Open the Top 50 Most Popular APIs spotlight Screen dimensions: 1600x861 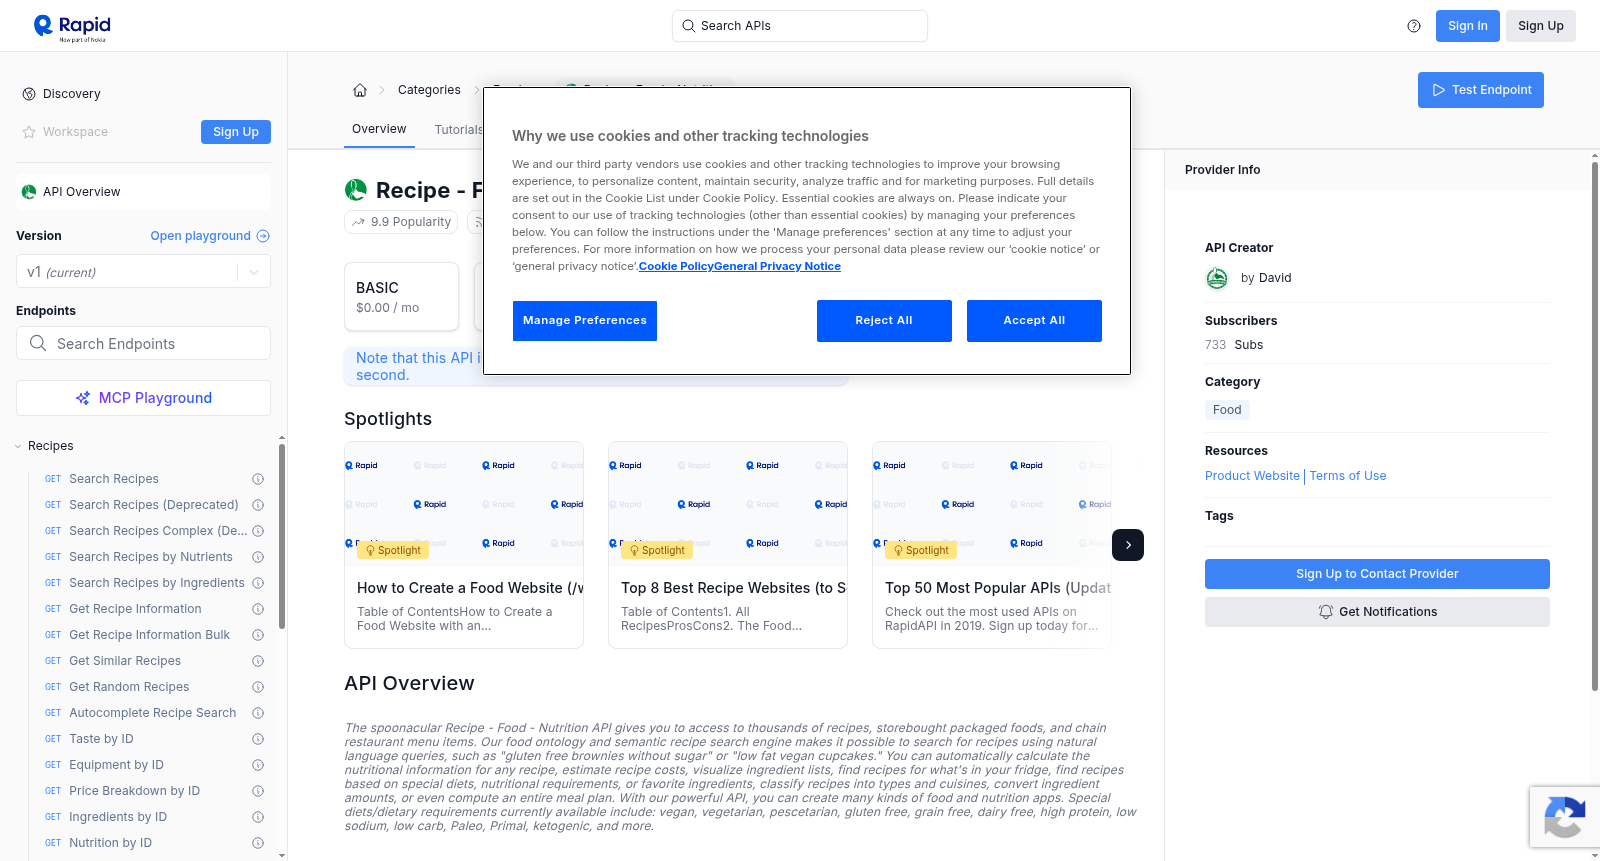992,545
